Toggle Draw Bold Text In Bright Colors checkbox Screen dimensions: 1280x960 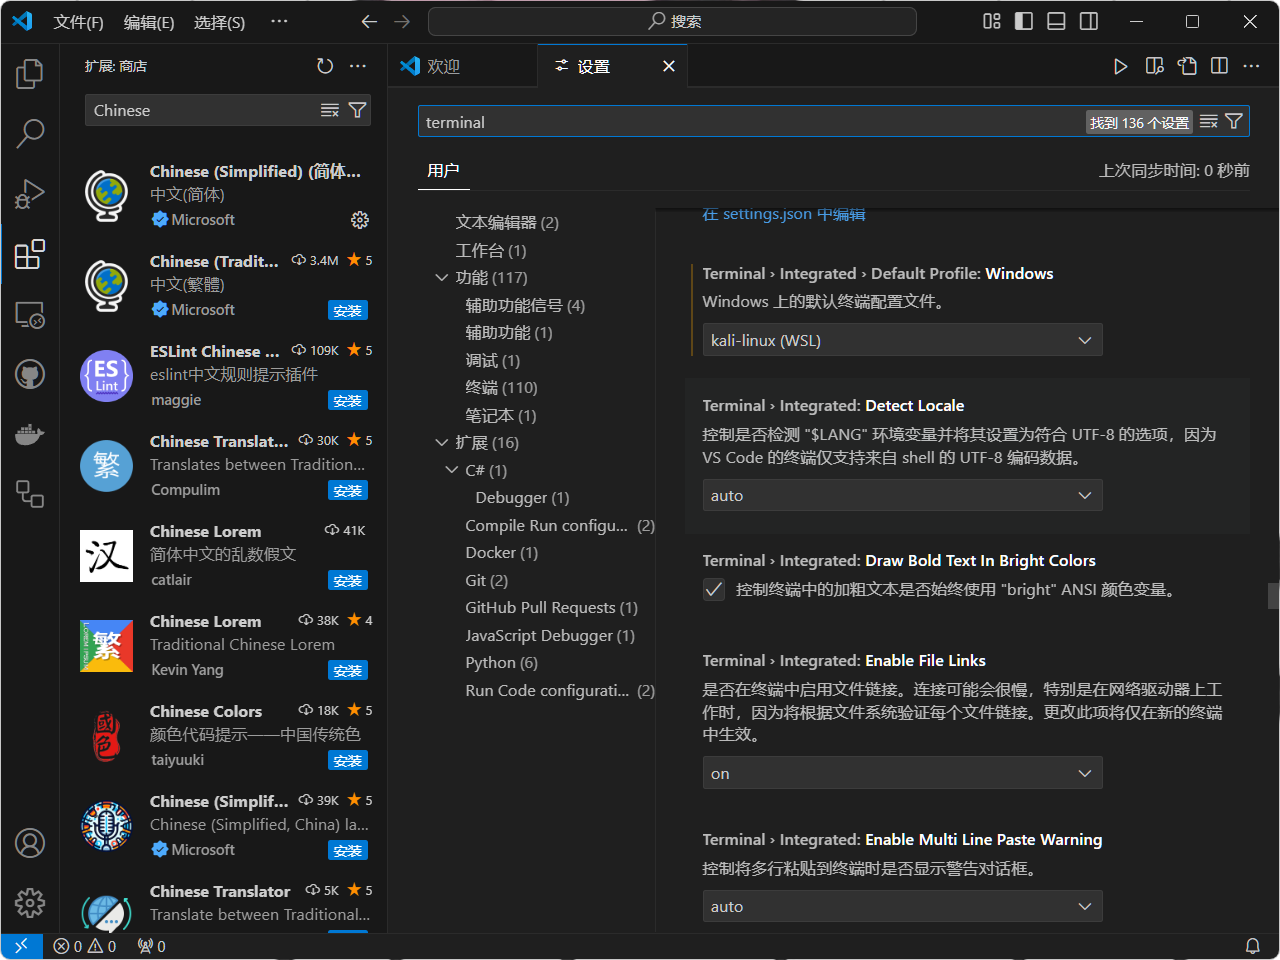tap(714, 590)
